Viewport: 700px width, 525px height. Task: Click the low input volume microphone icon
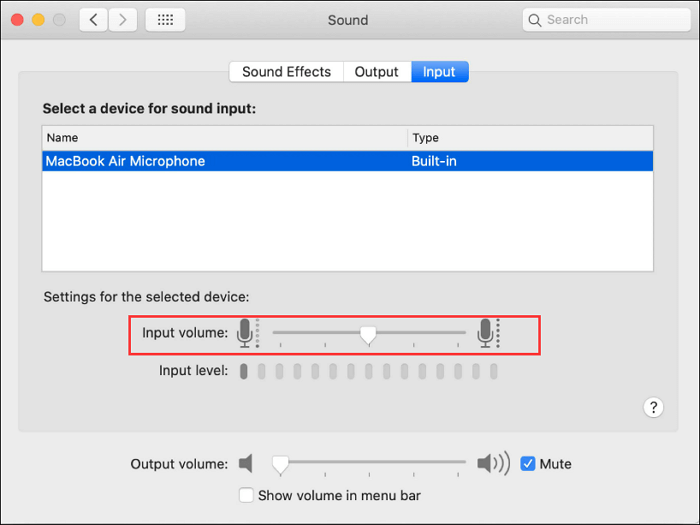pyautogui.click(x=246, y=333)
